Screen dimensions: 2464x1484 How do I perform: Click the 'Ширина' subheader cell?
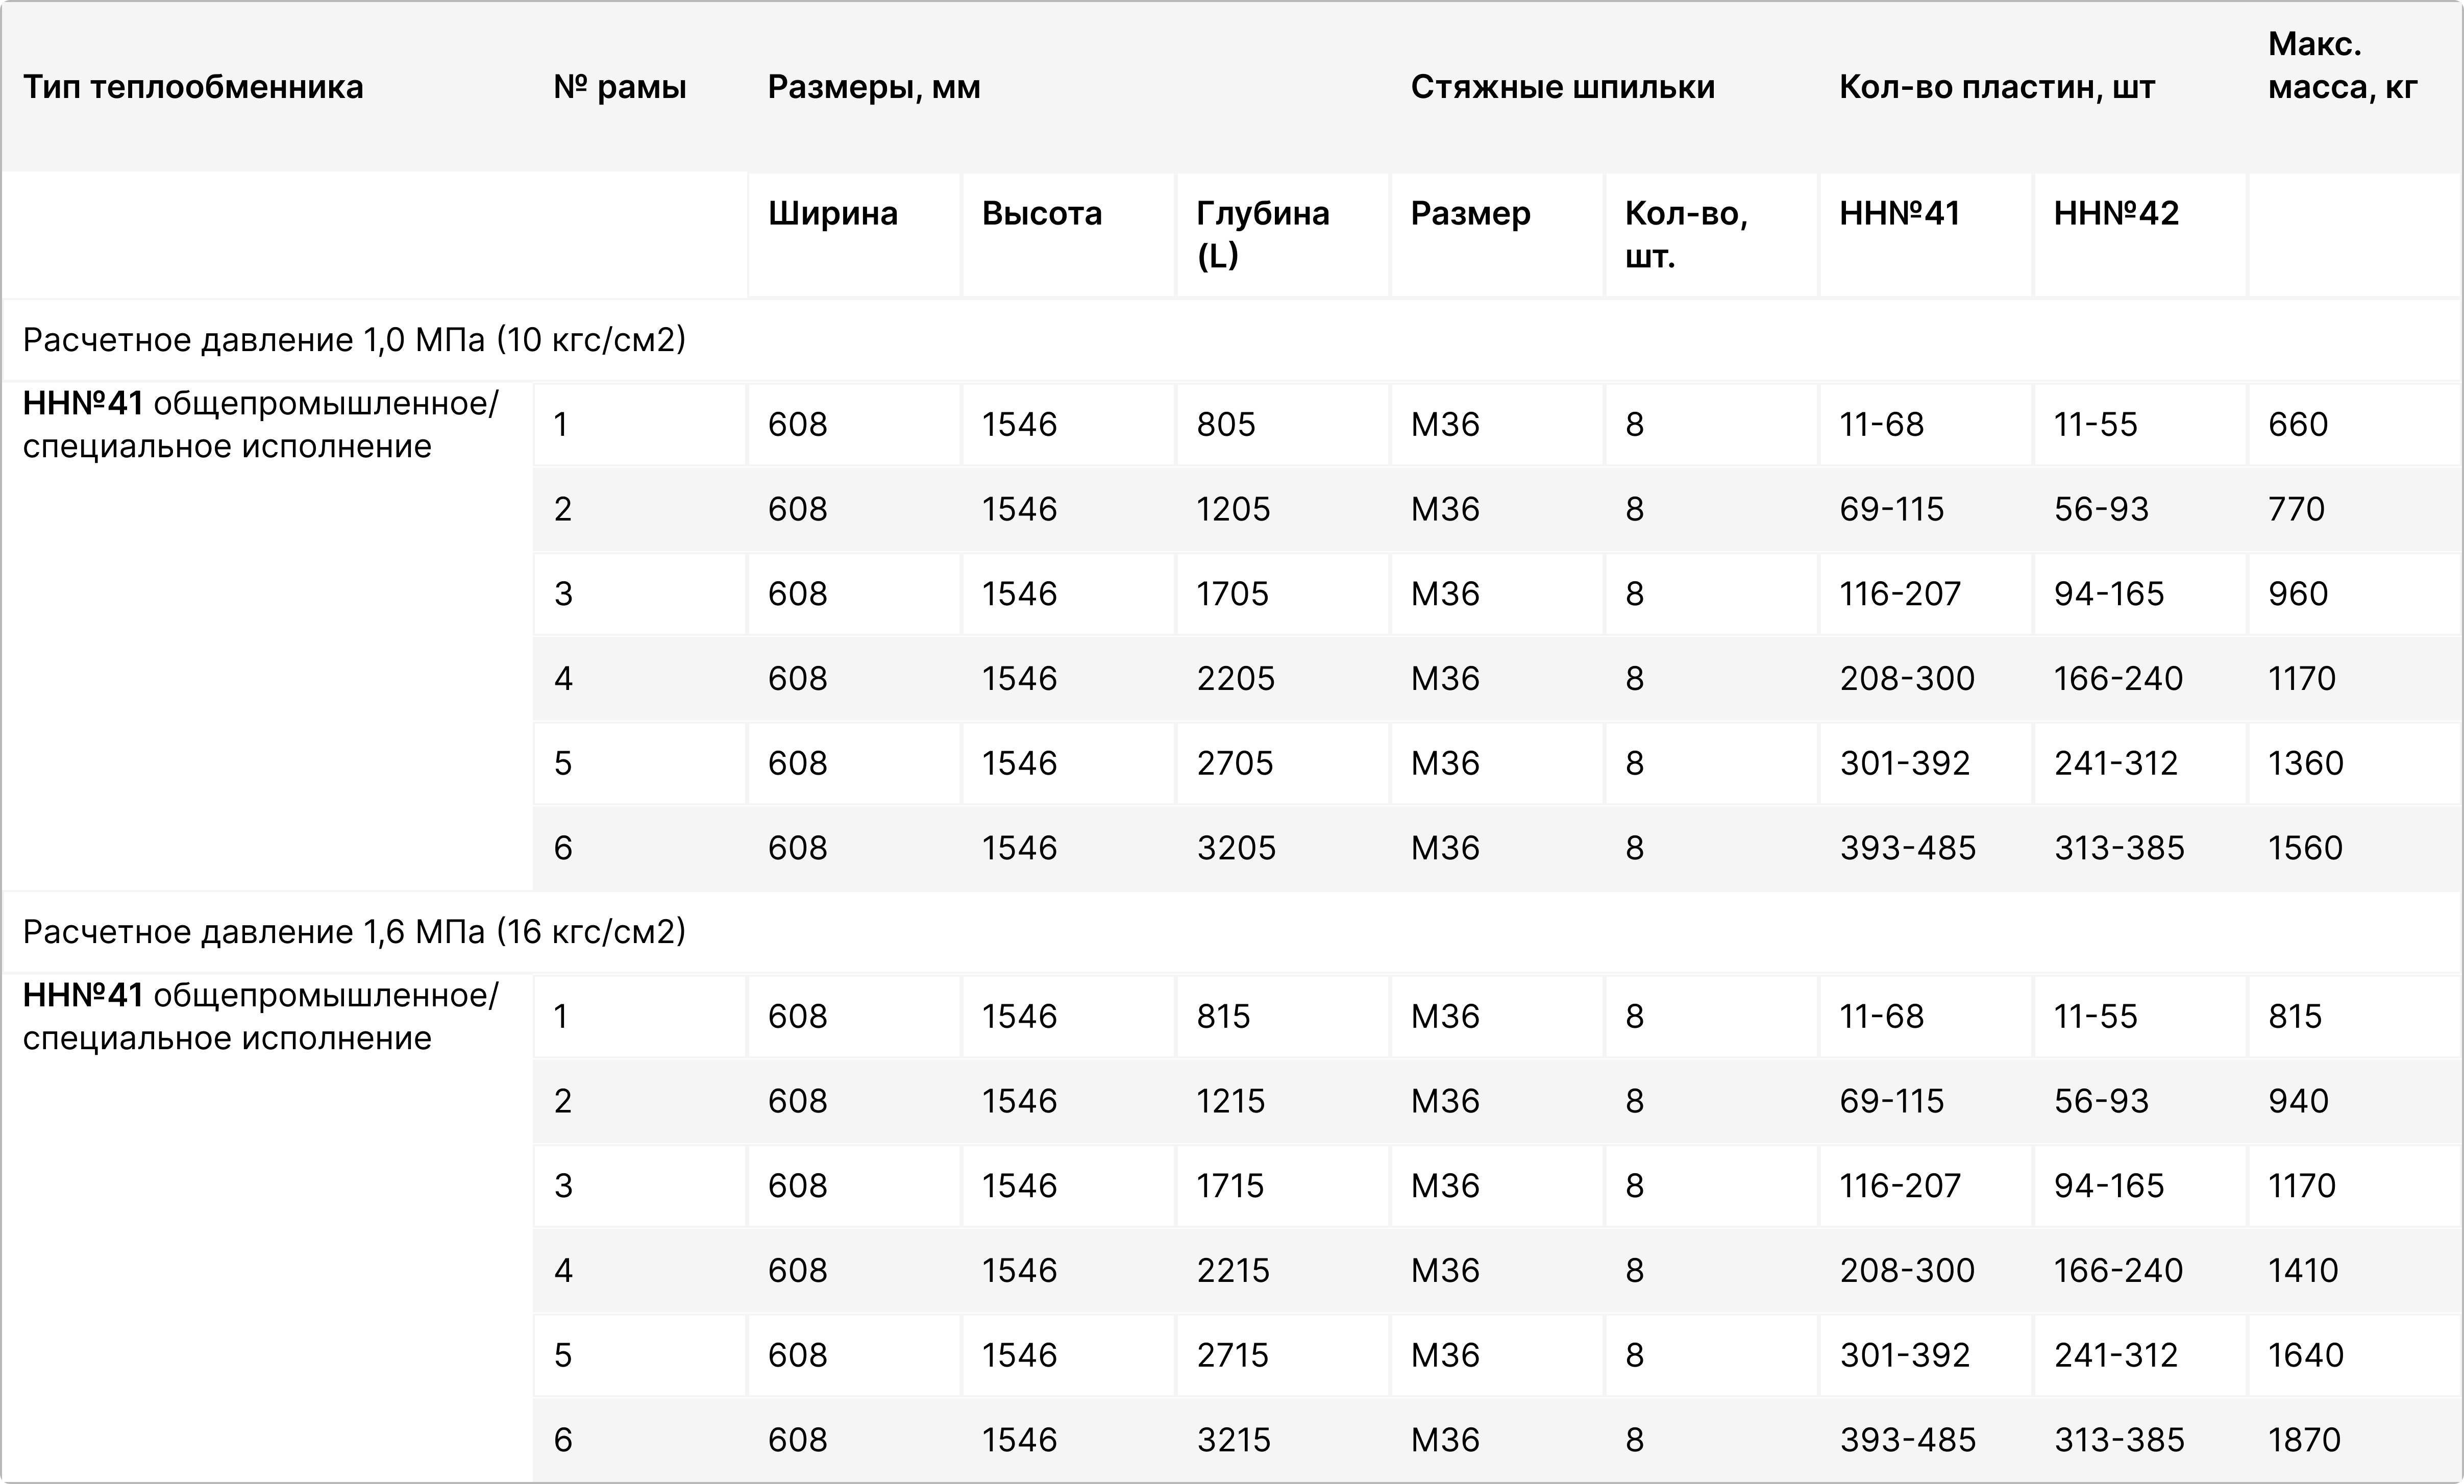tap(833, 213)
